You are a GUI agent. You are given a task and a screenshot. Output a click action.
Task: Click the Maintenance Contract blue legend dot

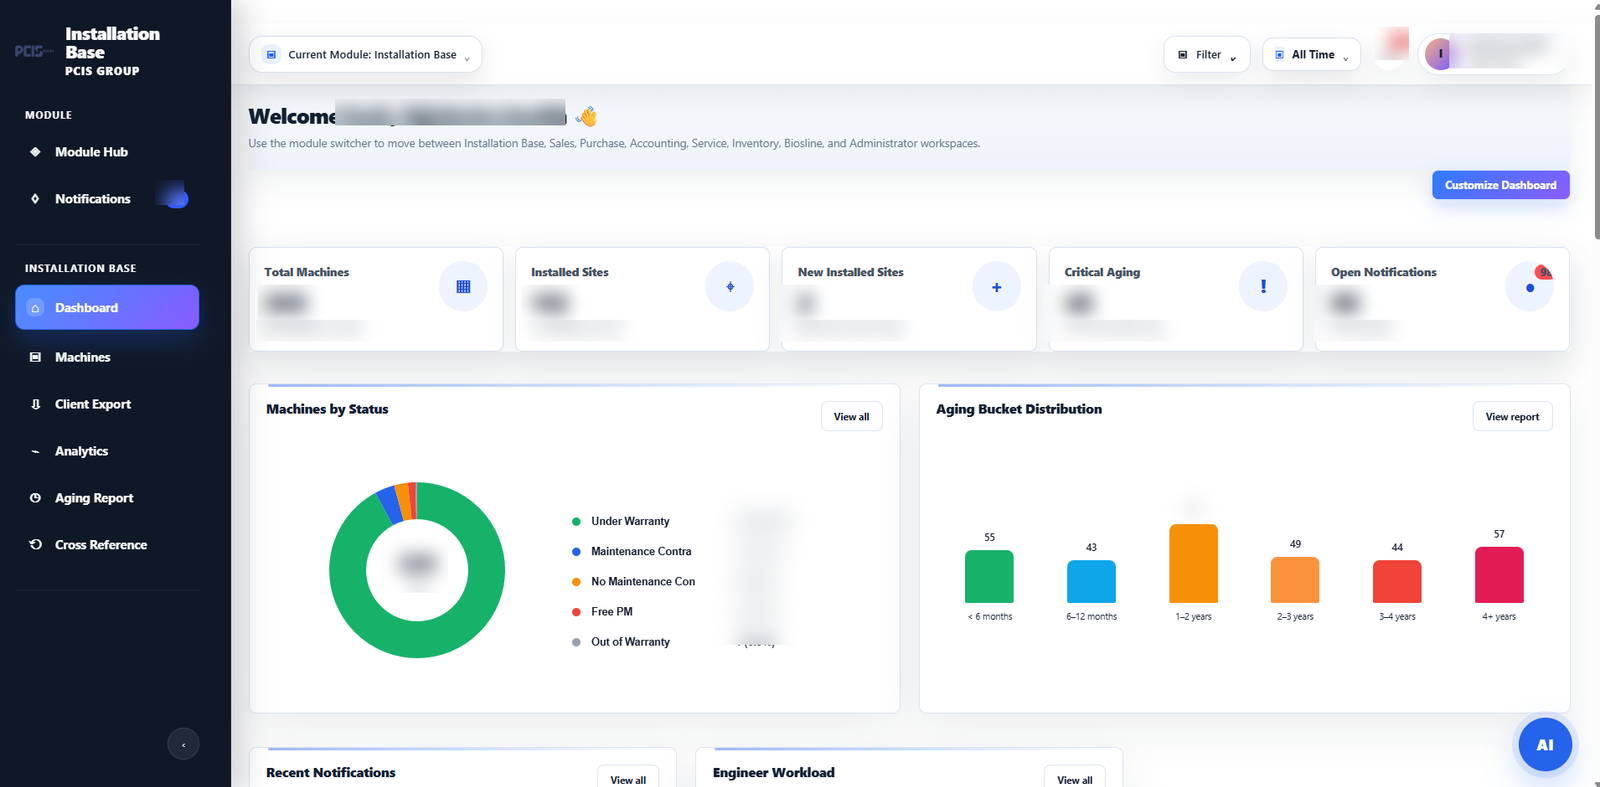tap(576, 551)
